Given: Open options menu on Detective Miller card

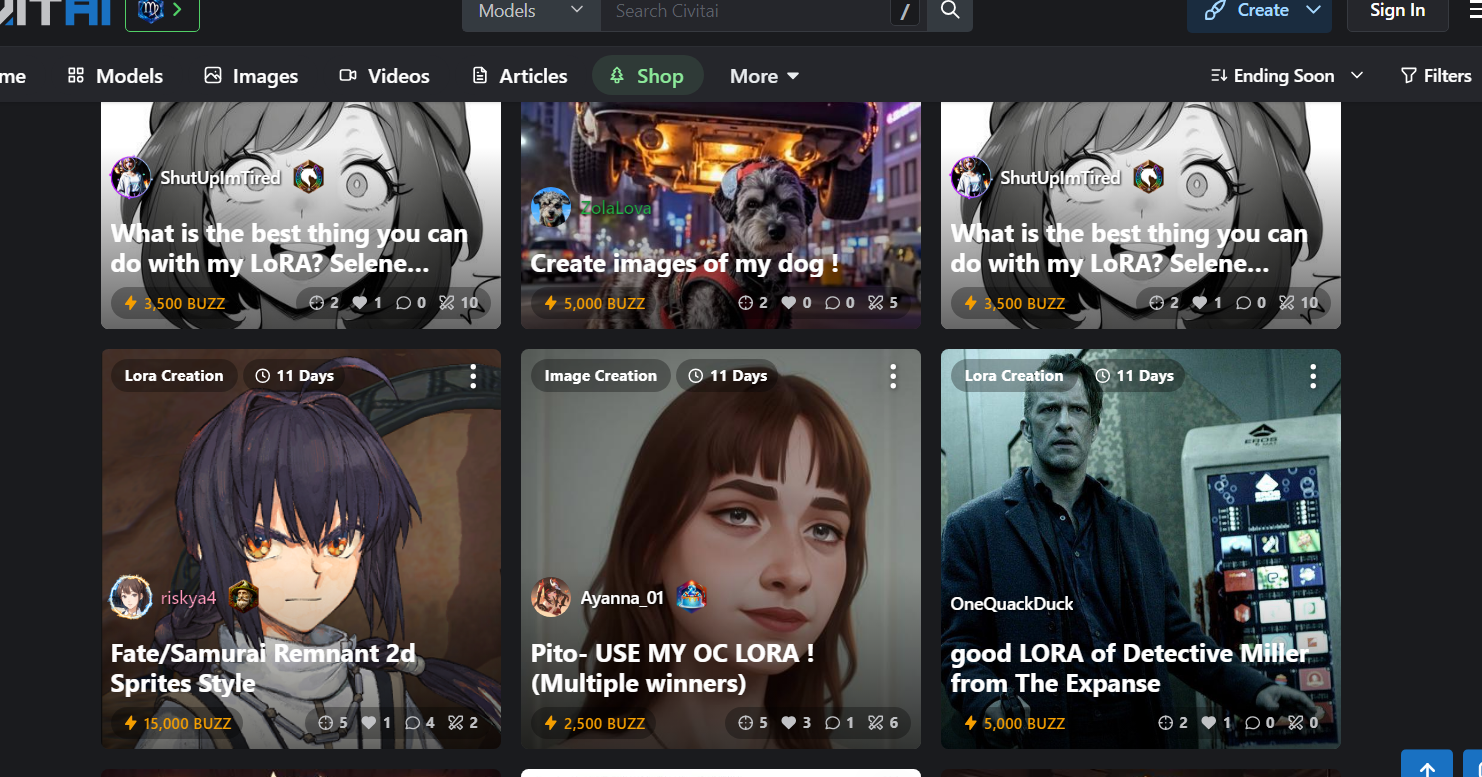Looking at the screenshot, I should click(1313, 376).
